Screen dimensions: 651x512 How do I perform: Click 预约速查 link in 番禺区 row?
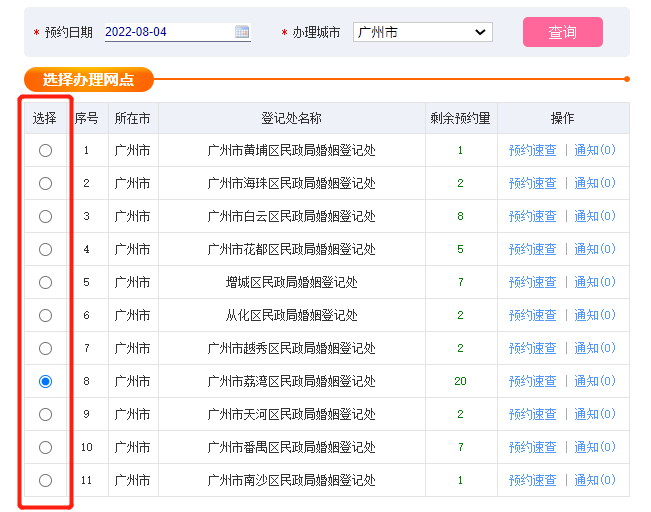pyautogui.click(x=532, y=447)
